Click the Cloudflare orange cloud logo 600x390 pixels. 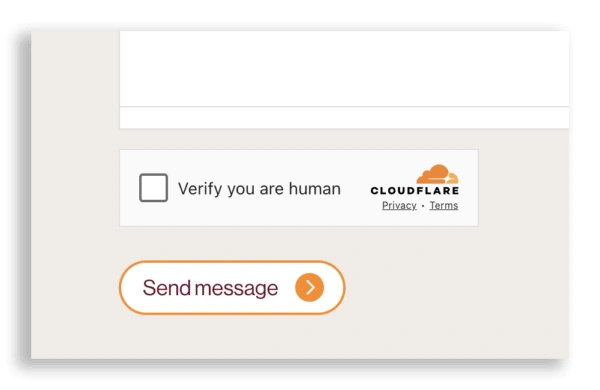[x=437, y=175]
